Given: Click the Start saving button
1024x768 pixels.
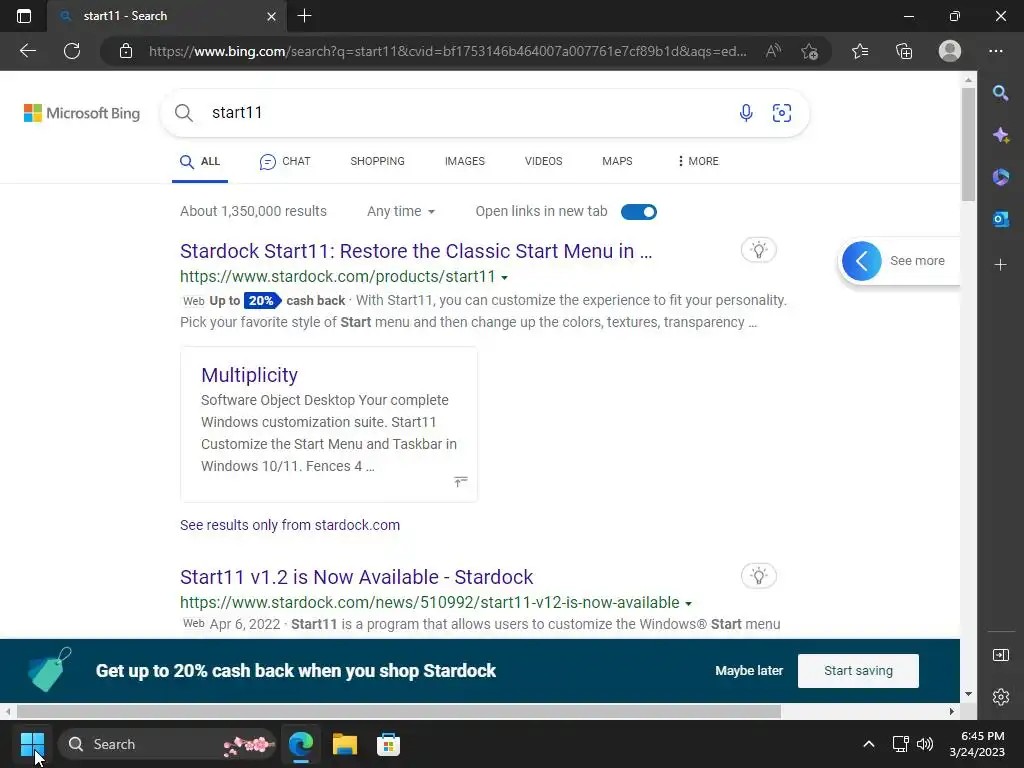Looking at the screenshot, I should click(858, 671).
